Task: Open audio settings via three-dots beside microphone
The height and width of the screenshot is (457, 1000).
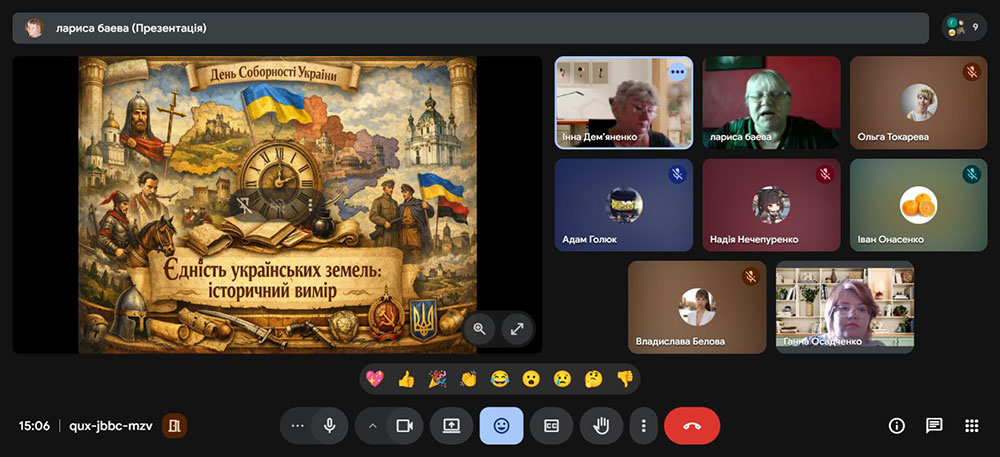Action: pyautogui.click(x=296, y=426)
